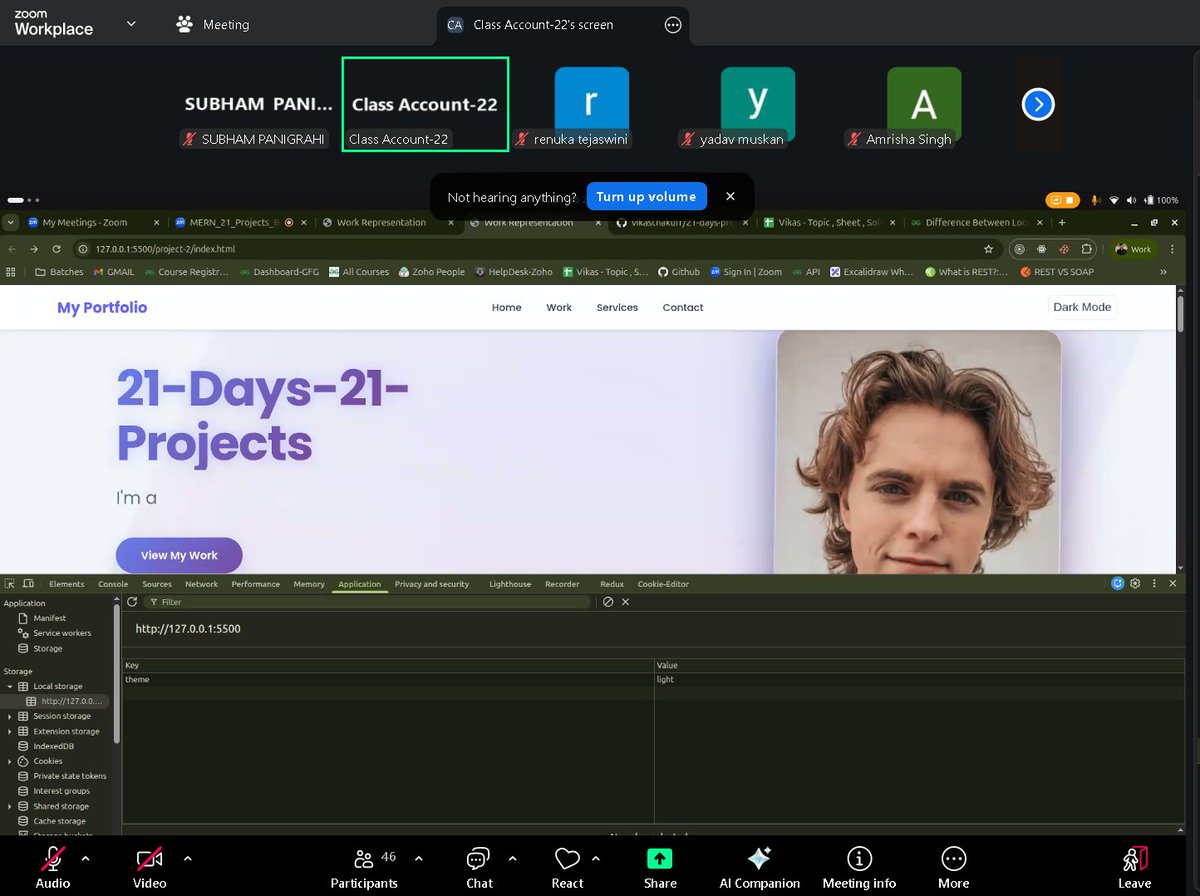Open Meeting info
The width and height of the screenshot is (1200, 896).
coord(859,867)
